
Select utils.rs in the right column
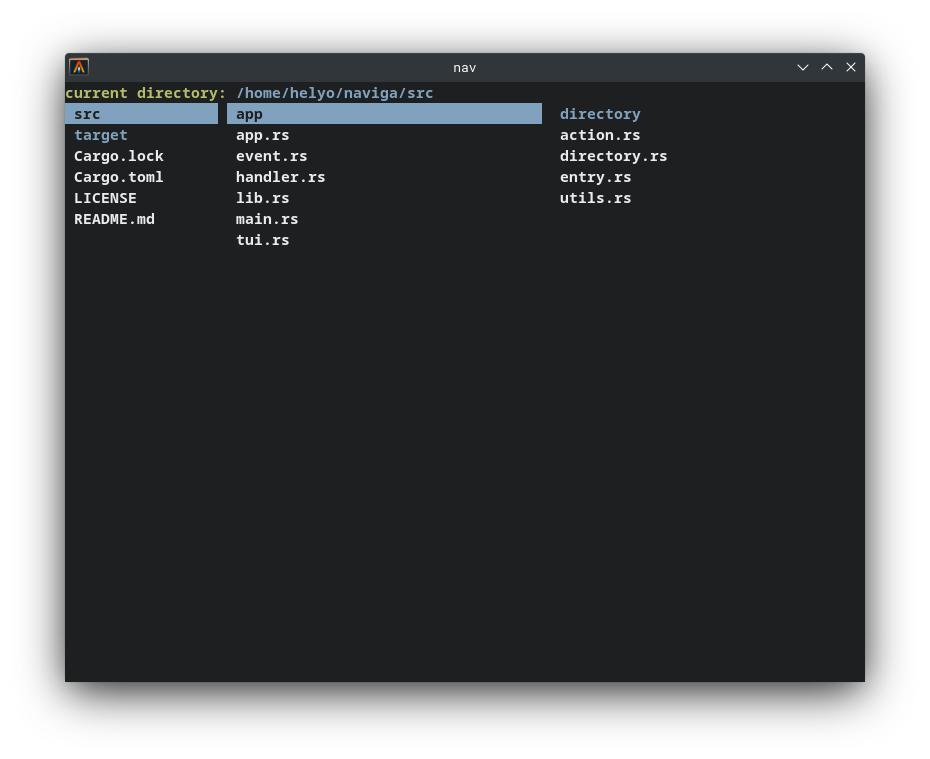596,198
